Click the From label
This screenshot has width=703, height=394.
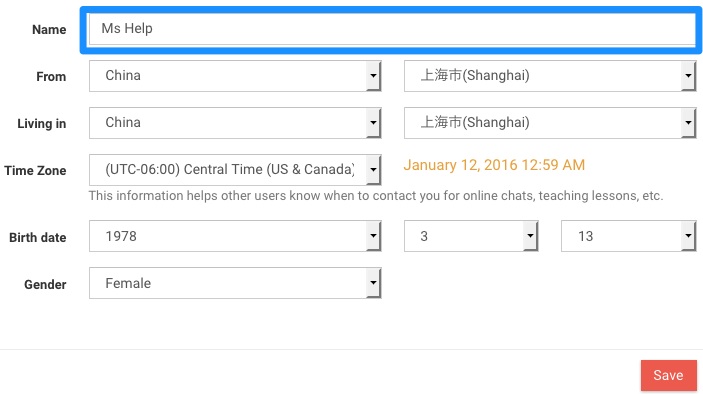(51, 77)
